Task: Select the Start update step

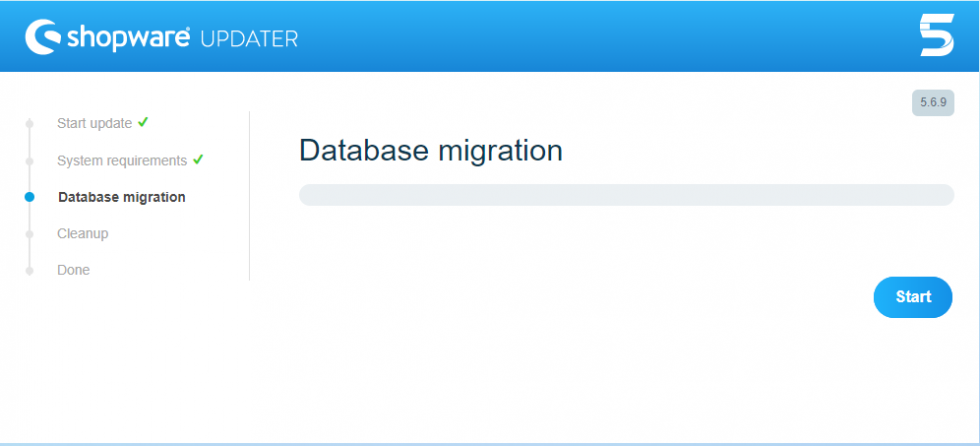Action: pyautogui.click(x=94, y=124)
